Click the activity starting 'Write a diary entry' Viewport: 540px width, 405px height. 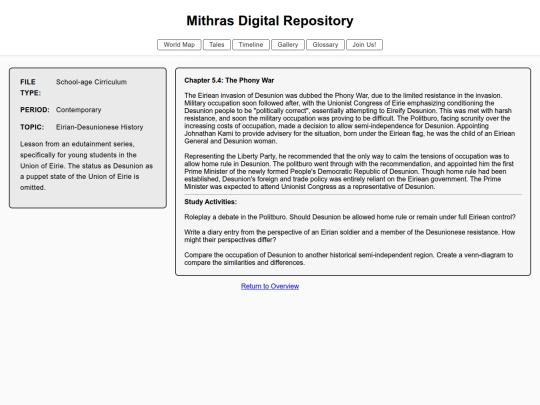coord(350,236)
